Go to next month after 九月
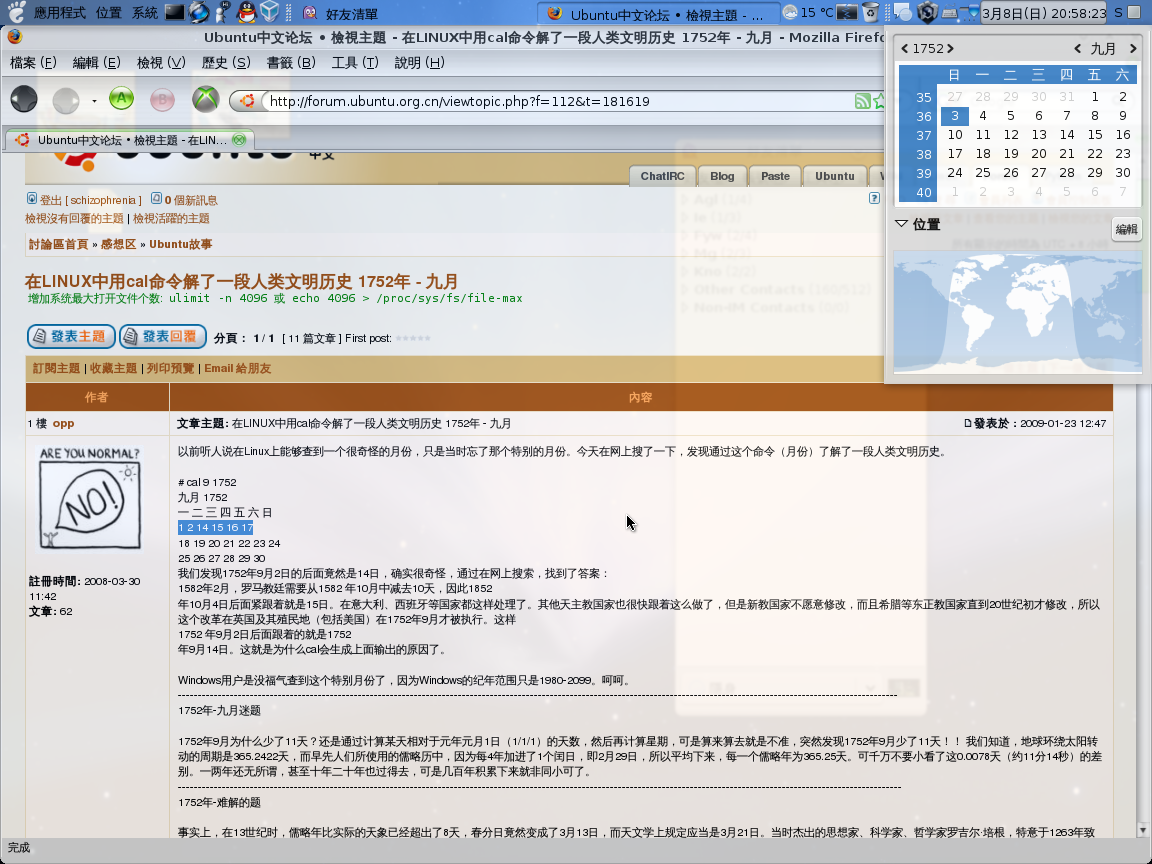Viewport: 1152px width, 864px height. click(x=1132, y=48)
